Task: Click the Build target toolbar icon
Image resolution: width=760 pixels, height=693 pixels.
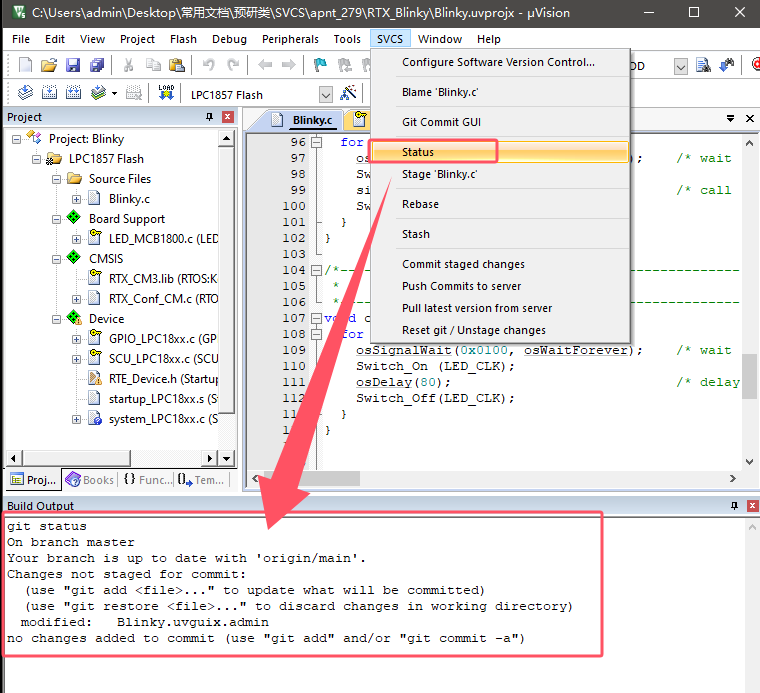Action: (x=49, y=93)
